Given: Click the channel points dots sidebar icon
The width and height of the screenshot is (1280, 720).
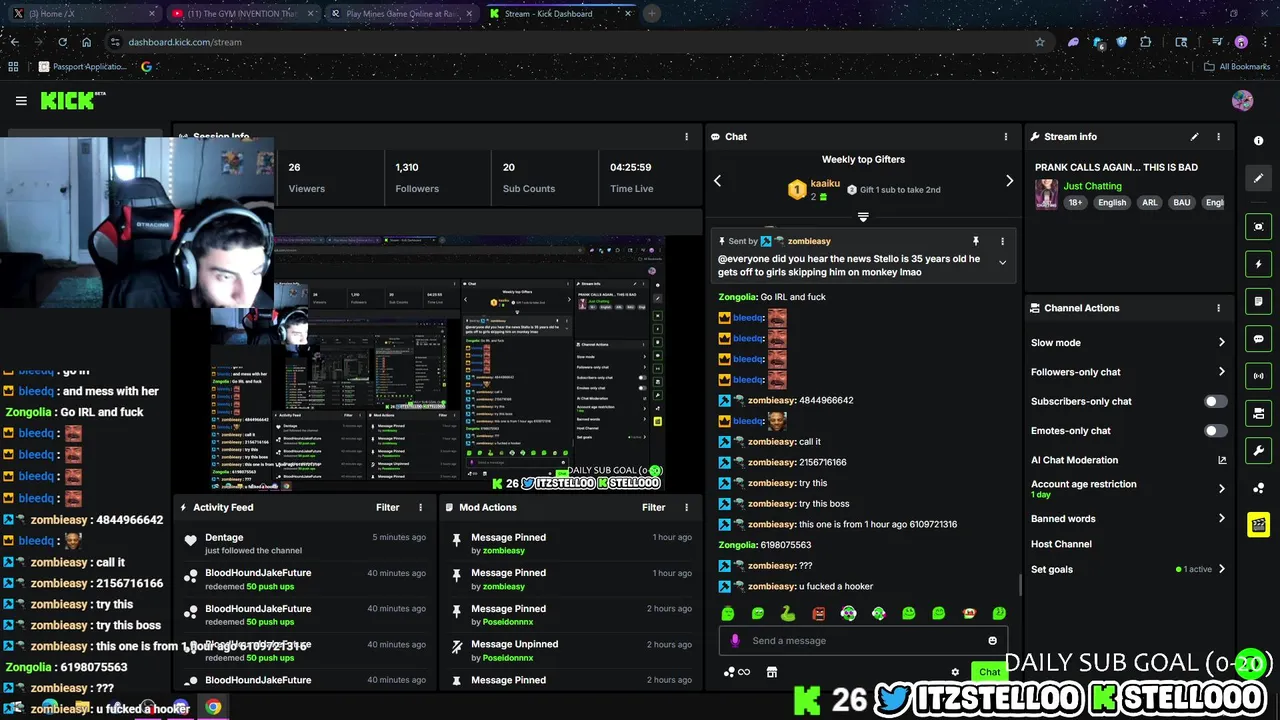Looking at the screenshot, I should tap(1259, 488).
